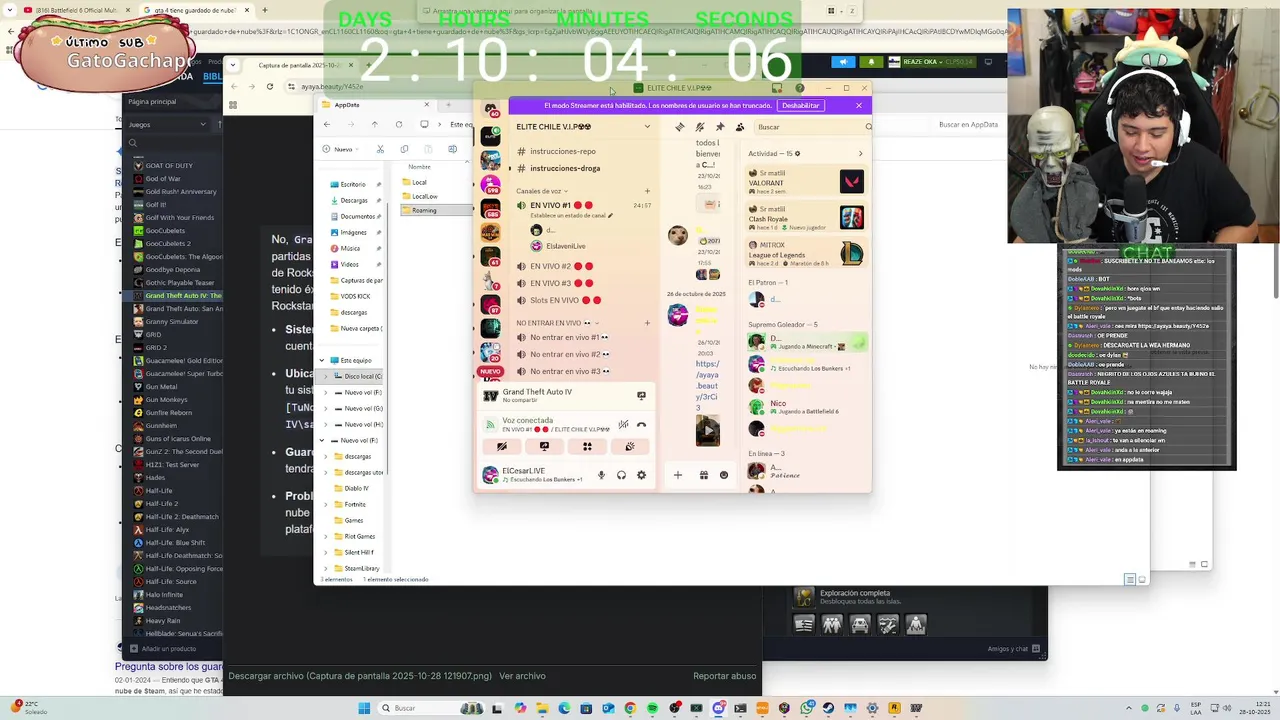Play the video attachment in Discord chat
Screen dimensions: 1280x720
[707, 431]
